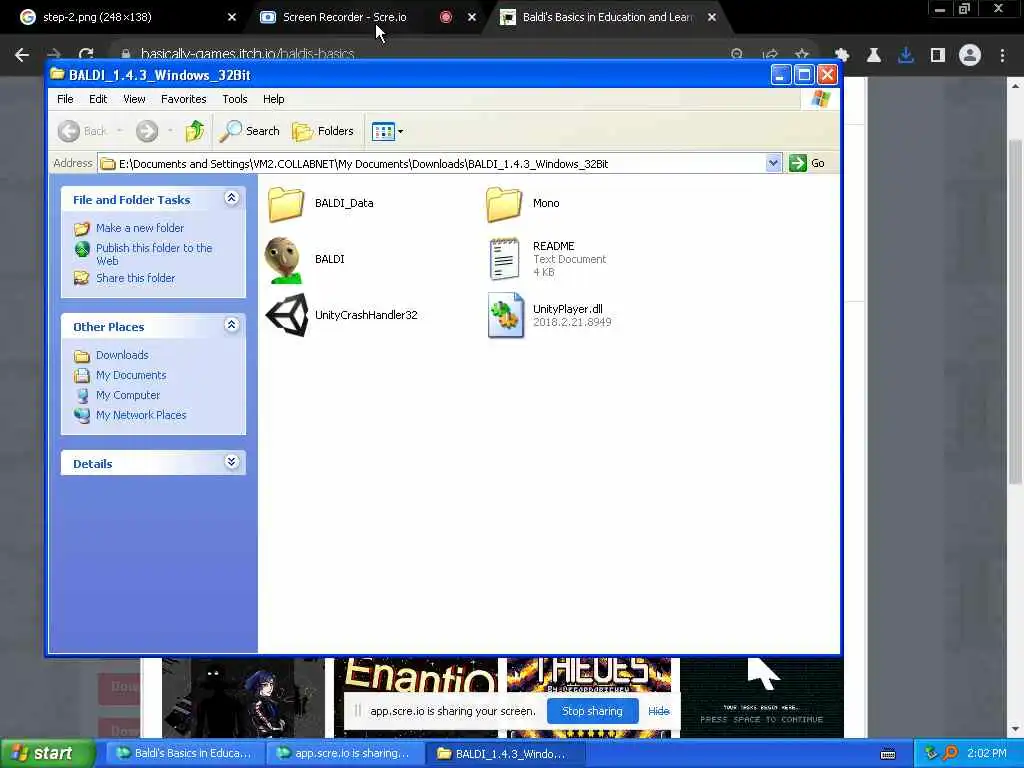The image size is (1024, 768).
Task: Click the Make a new folder icon
Action: pyautogui.click(x=82, y=228)
